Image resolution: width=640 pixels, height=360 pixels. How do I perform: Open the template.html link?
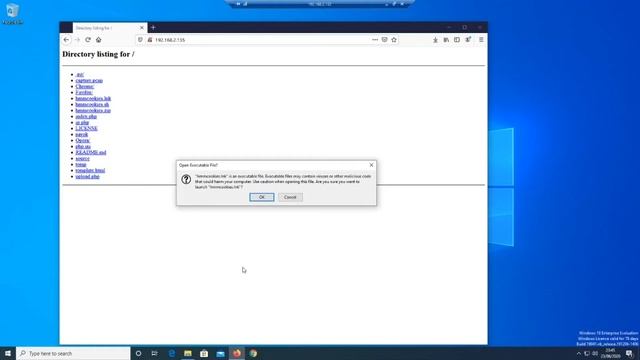pyautogui.click(x=90, y=170)
